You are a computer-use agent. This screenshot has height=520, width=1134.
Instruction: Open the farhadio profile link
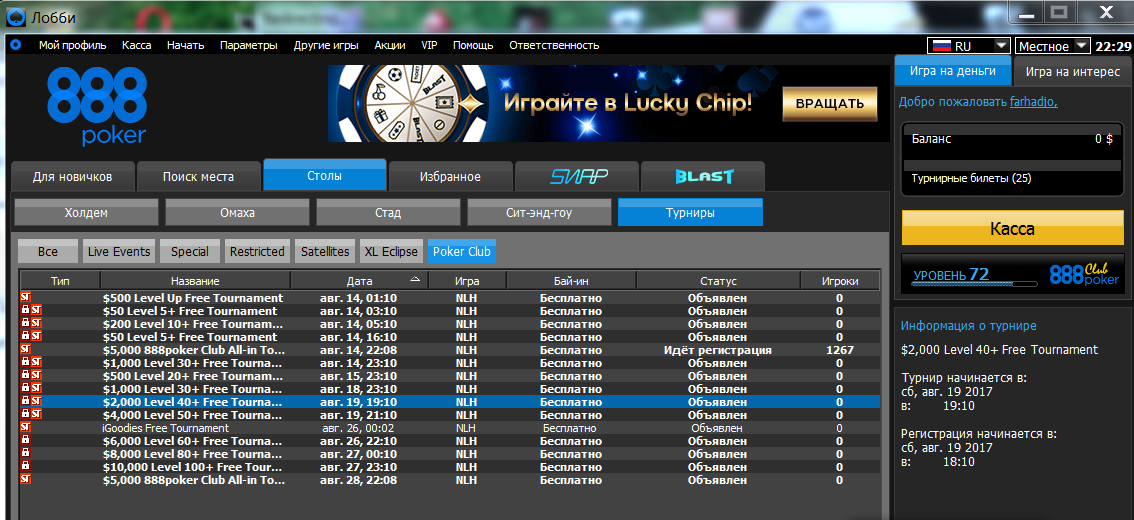point(1033,102)
